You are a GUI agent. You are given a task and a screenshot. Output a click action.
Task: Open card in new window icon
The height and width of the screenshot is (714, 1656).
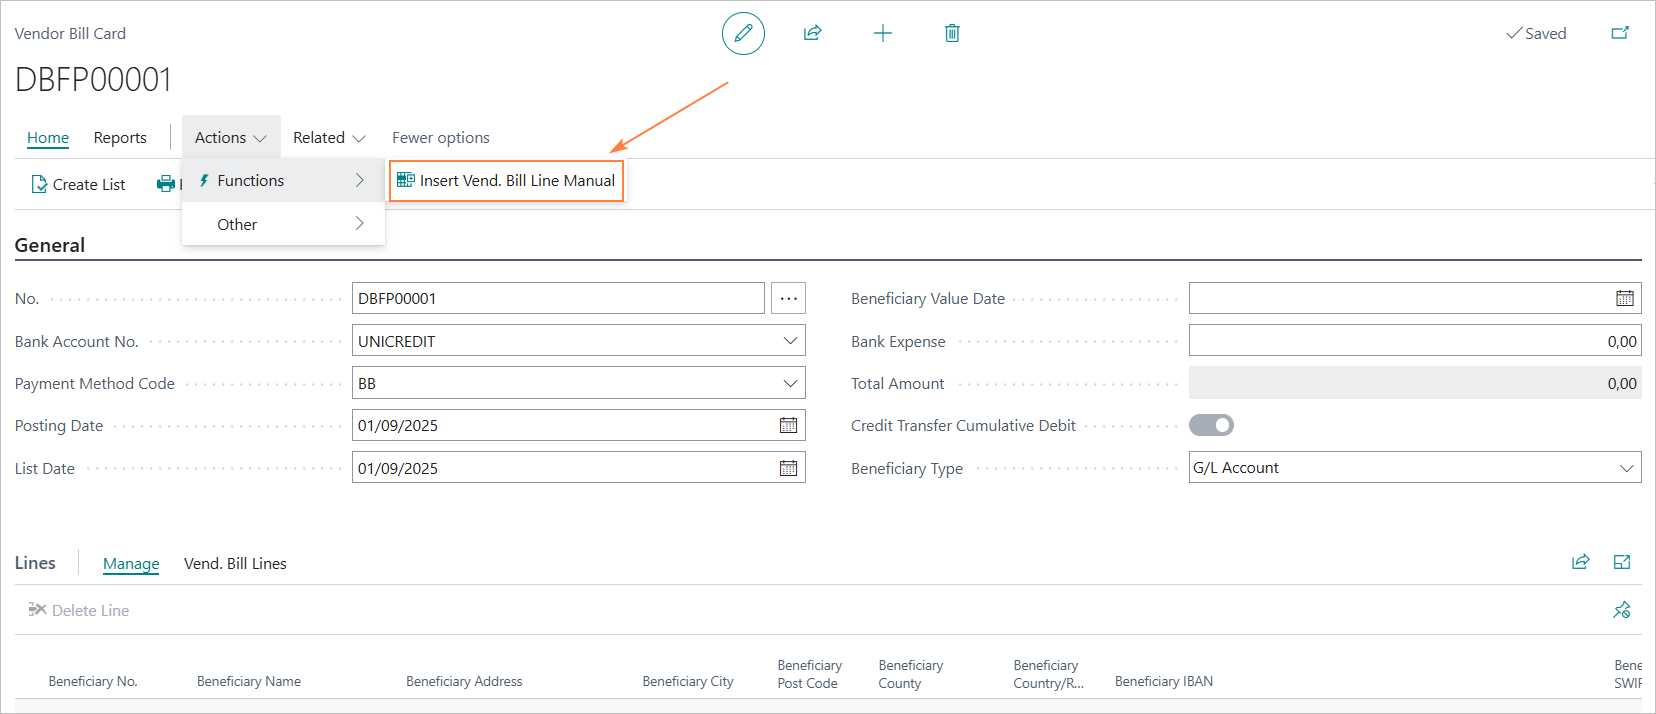pos(1620,33)
